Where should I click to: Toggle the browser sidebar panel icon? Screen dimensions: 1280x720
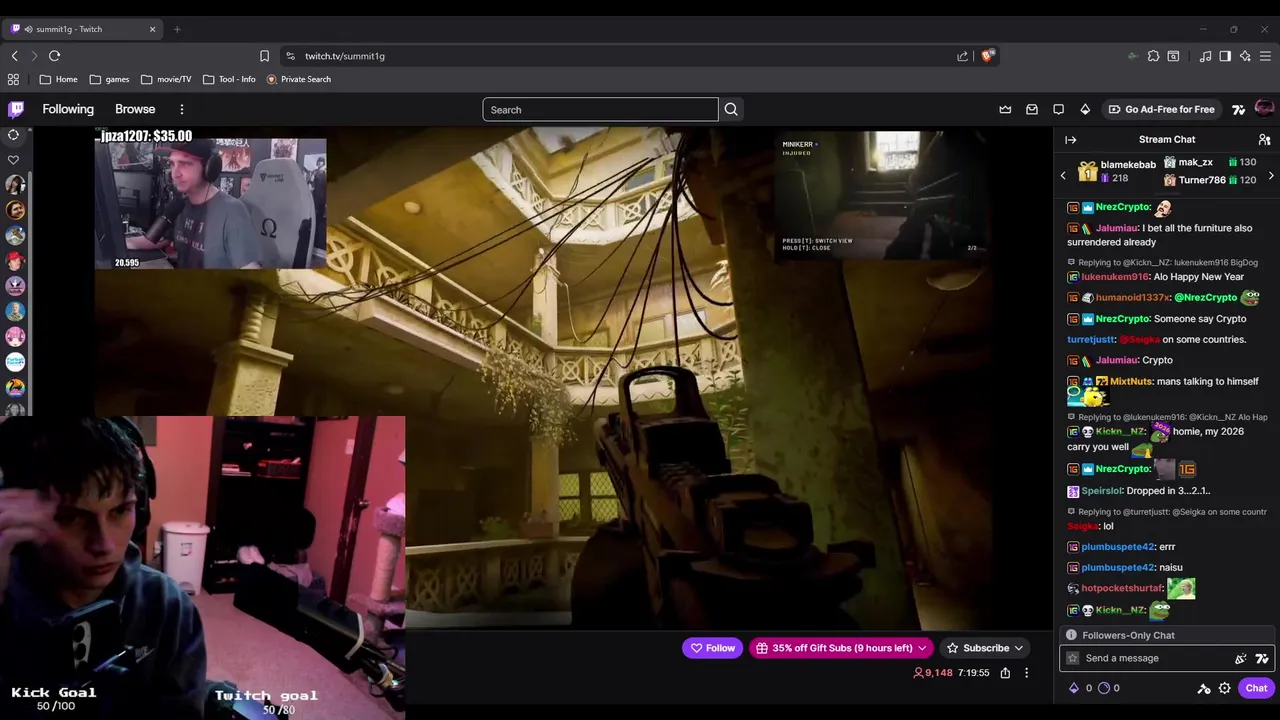[1225, 56]
